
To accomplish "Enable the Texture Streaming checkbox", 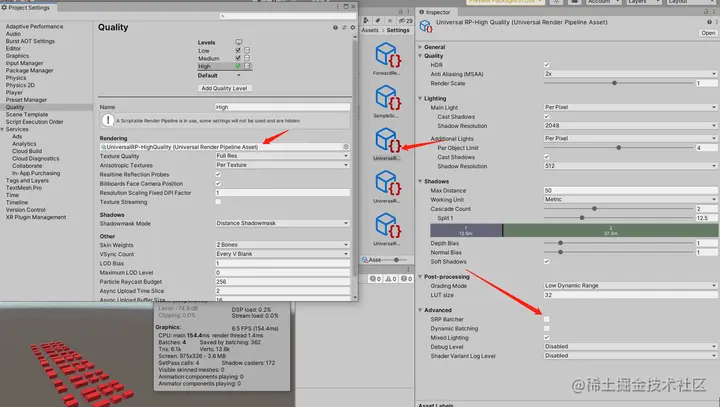I will (218, 202).
